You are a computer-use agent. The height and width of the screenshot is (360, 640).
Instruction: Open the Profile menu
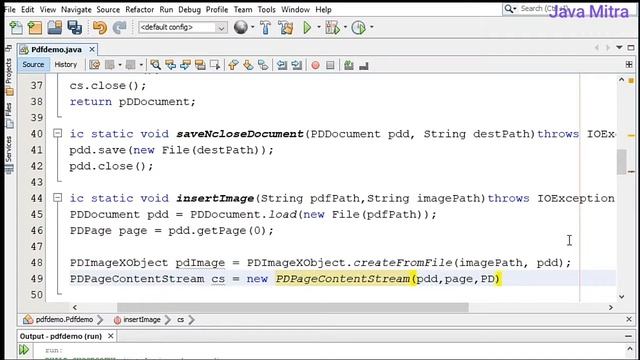pyautogui.click(x=217, y=9)
